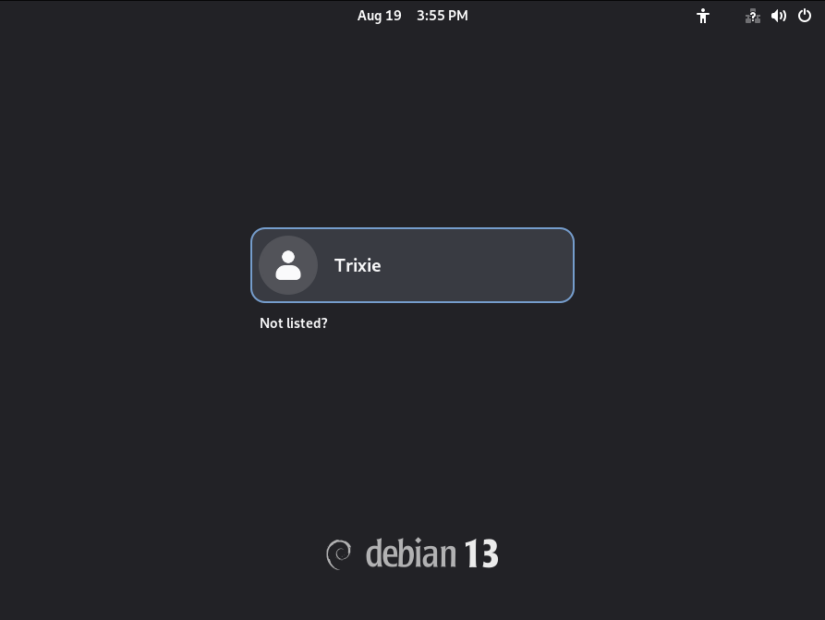
Task: Click the network status icon with question mark
Action: (x=752, y=16)
